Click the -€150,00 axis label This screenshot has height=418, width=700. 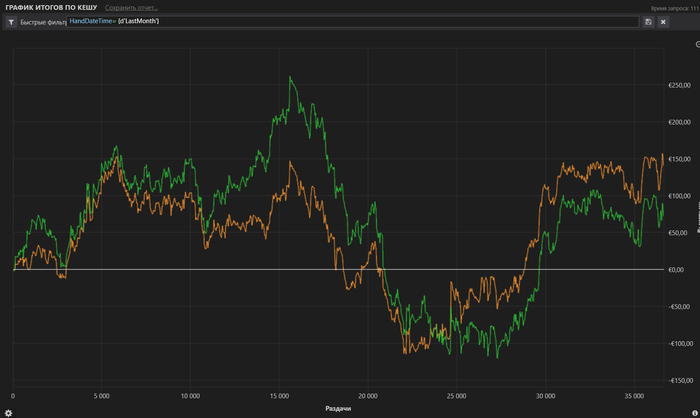(680, 380)
